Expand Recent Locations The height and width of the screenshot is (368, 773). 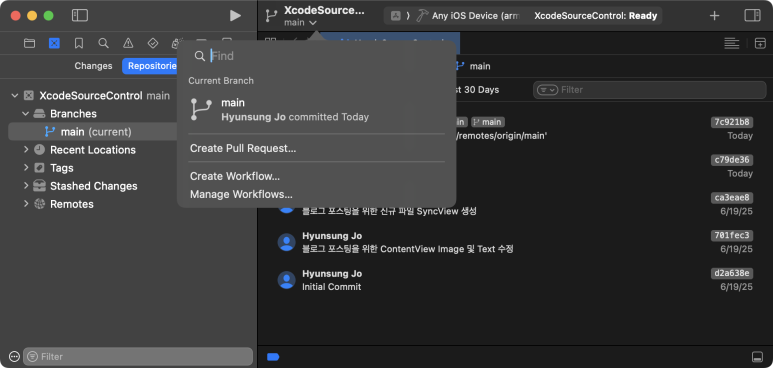point(26,149)
